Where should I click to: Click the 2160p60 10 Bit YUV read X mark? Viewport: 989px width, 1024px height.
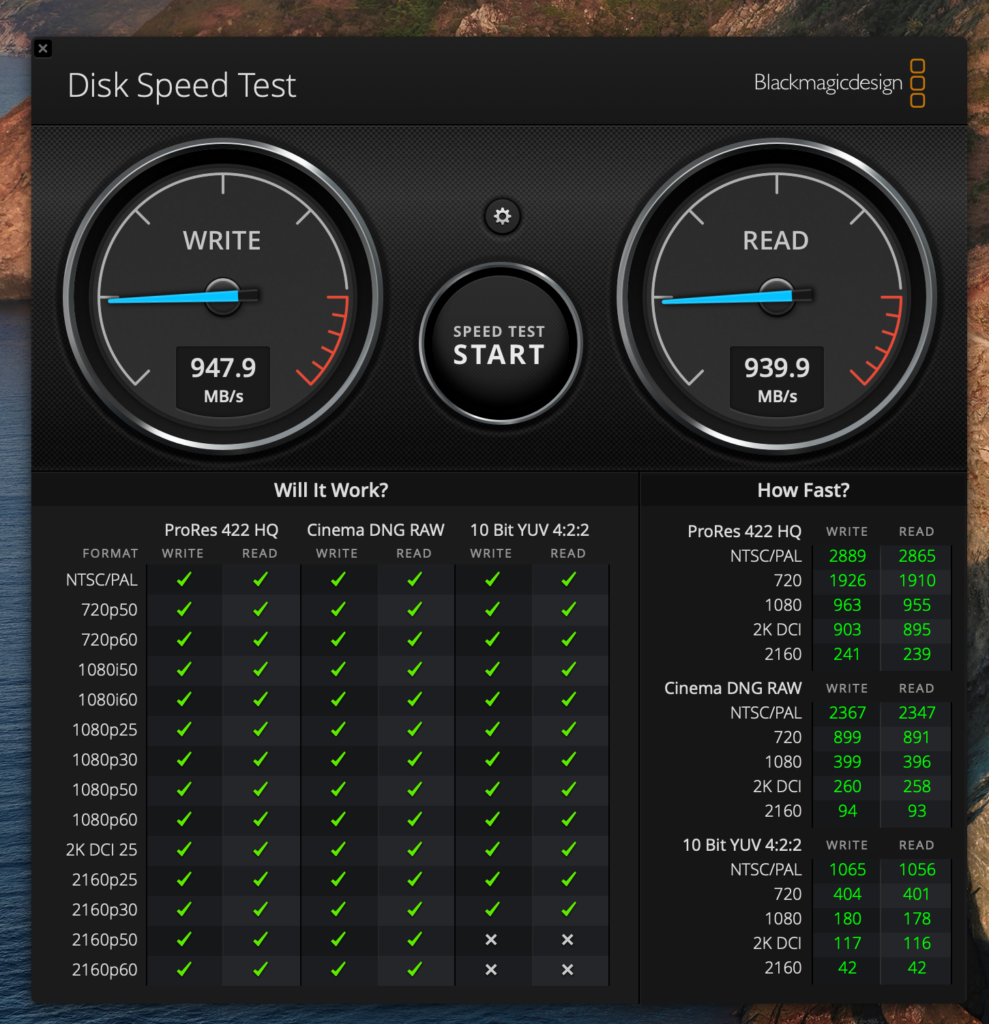coord(568,969)
